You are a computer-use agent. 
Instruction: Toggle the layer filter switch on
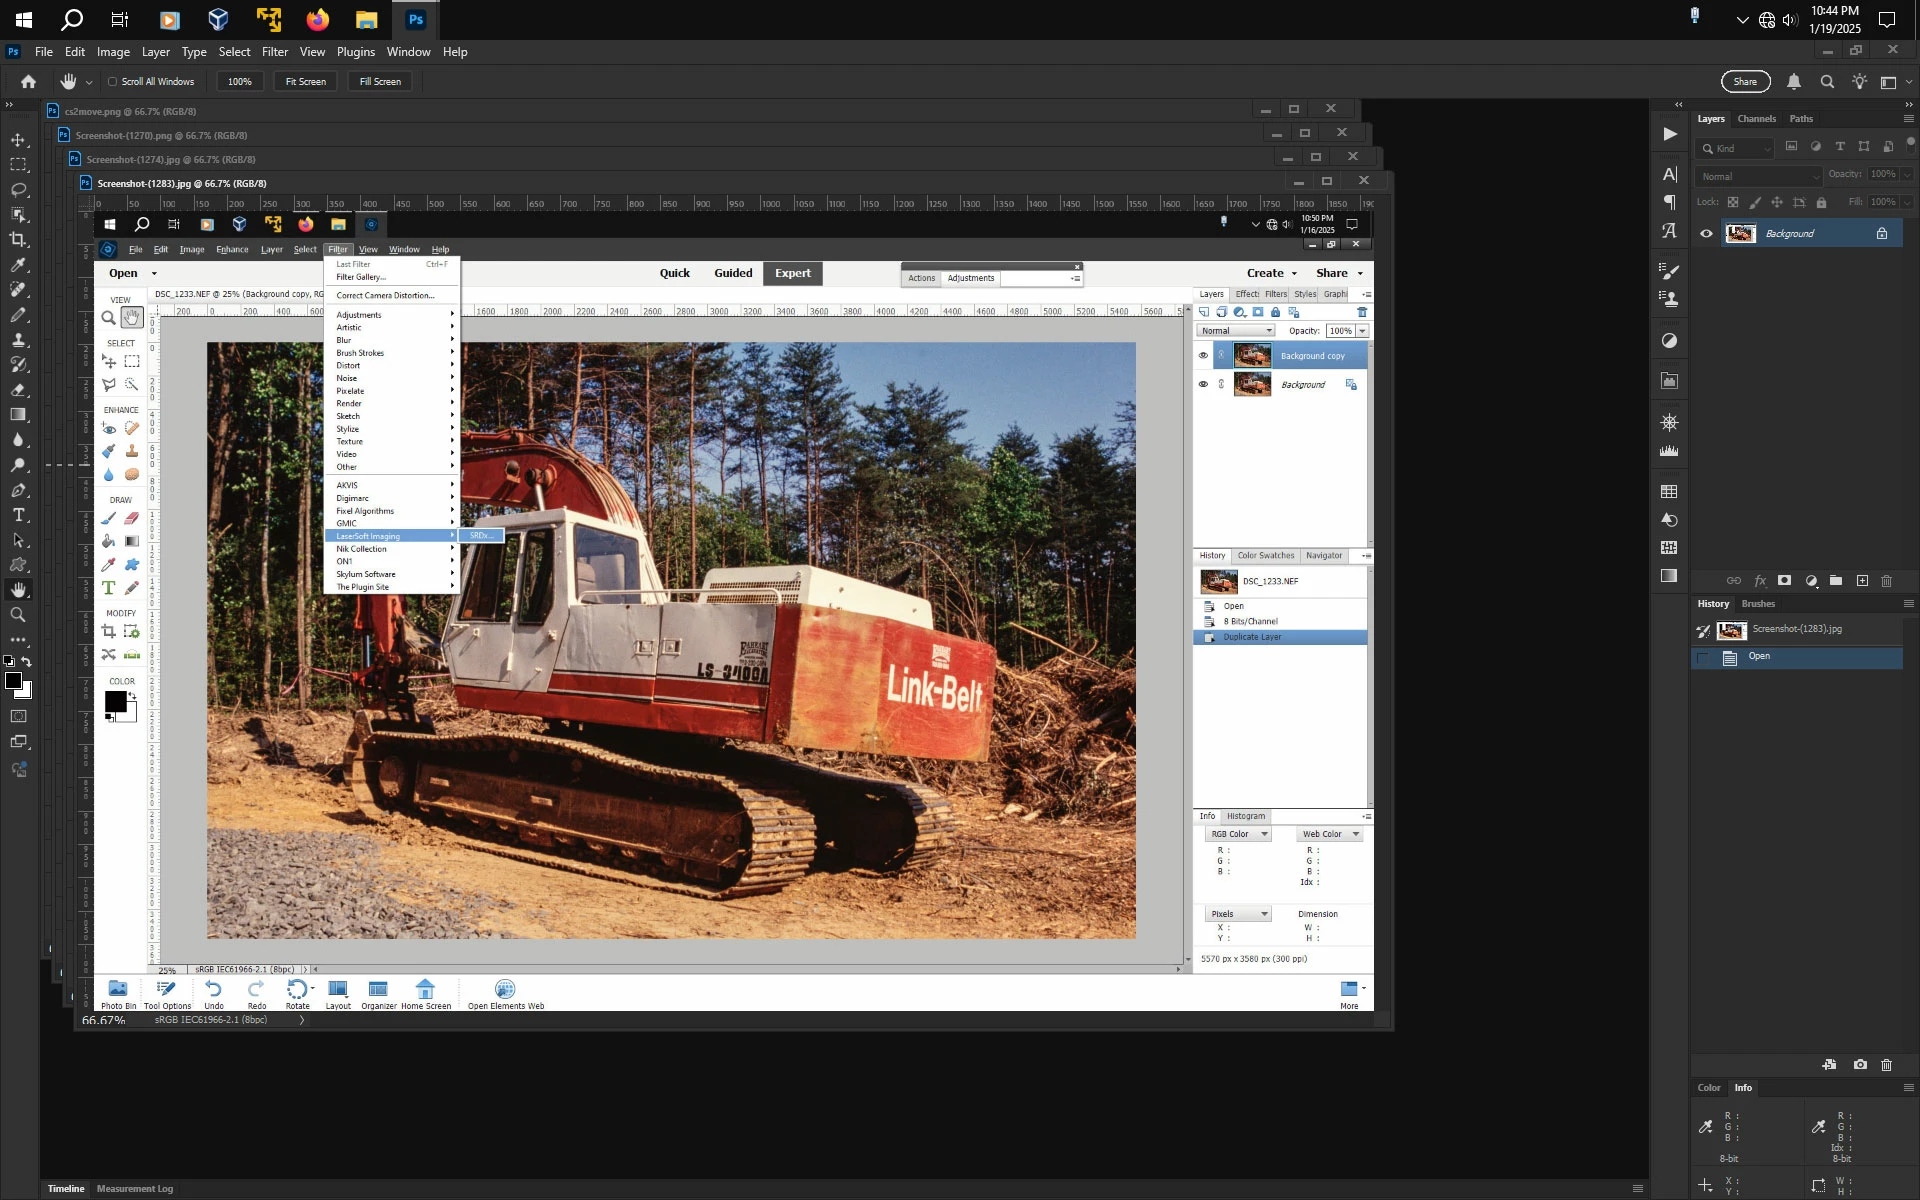coord(1910,144)
